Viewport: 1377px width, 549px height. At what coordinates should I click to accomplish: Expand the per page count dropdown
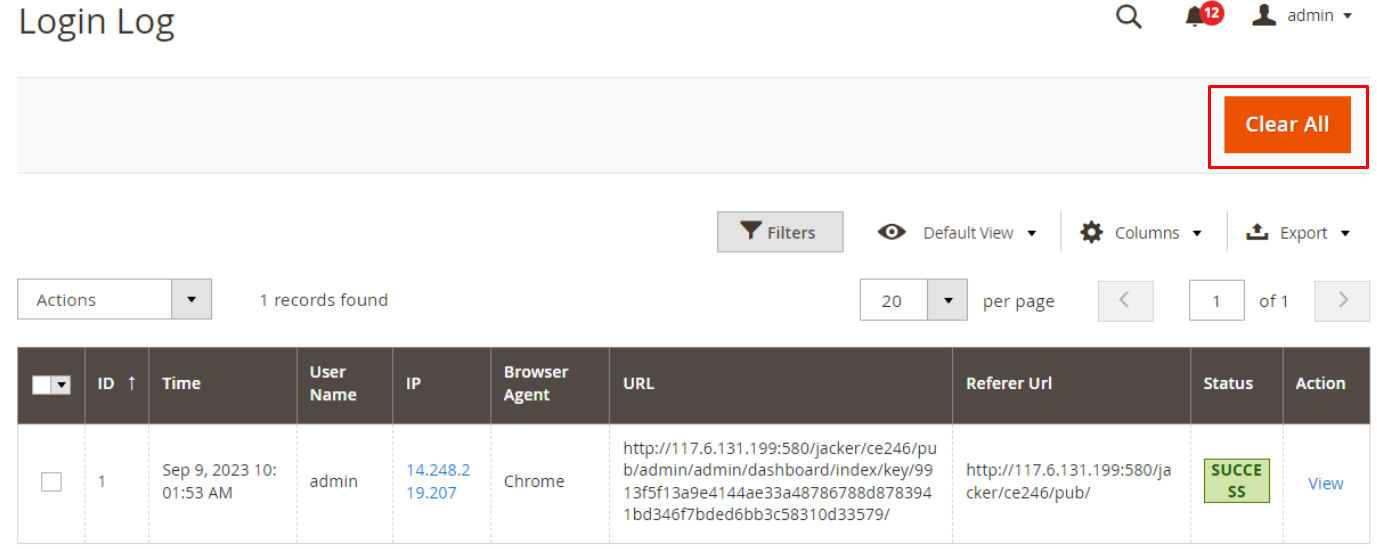pos(947,300)
